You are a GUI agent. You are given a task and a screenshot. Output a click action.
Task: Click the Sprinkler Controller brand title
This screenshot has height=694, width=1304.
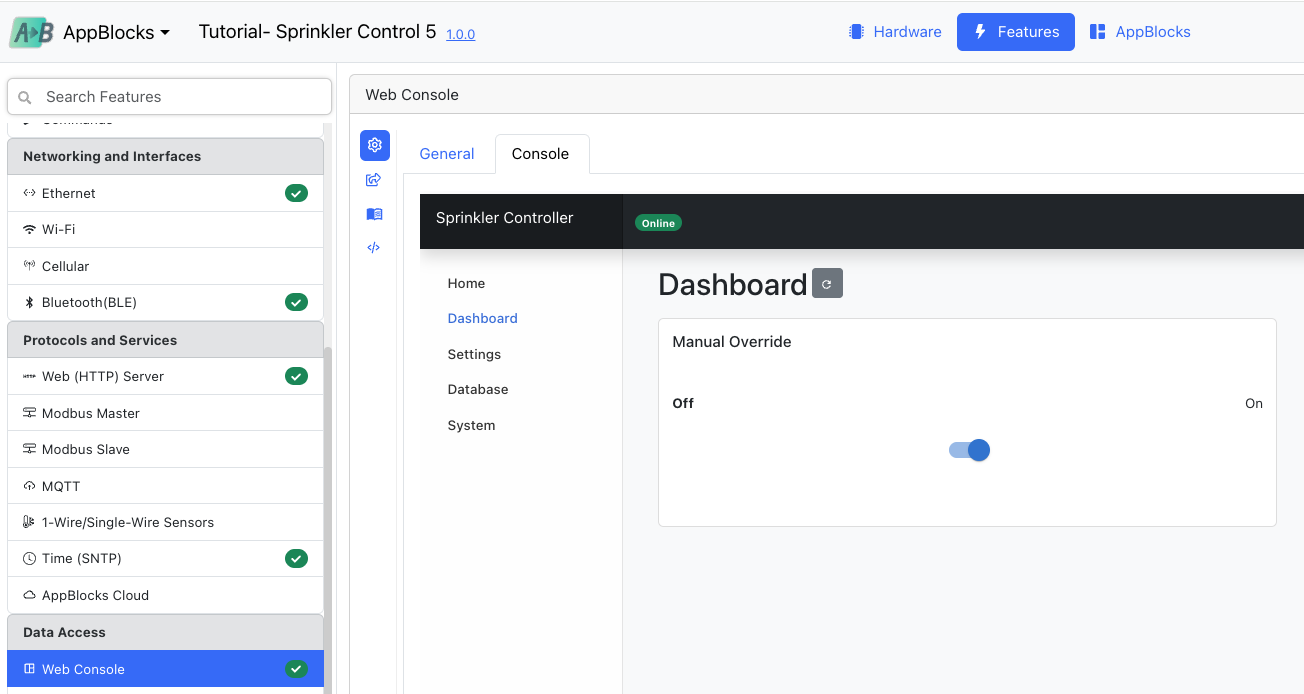(504, 218)
